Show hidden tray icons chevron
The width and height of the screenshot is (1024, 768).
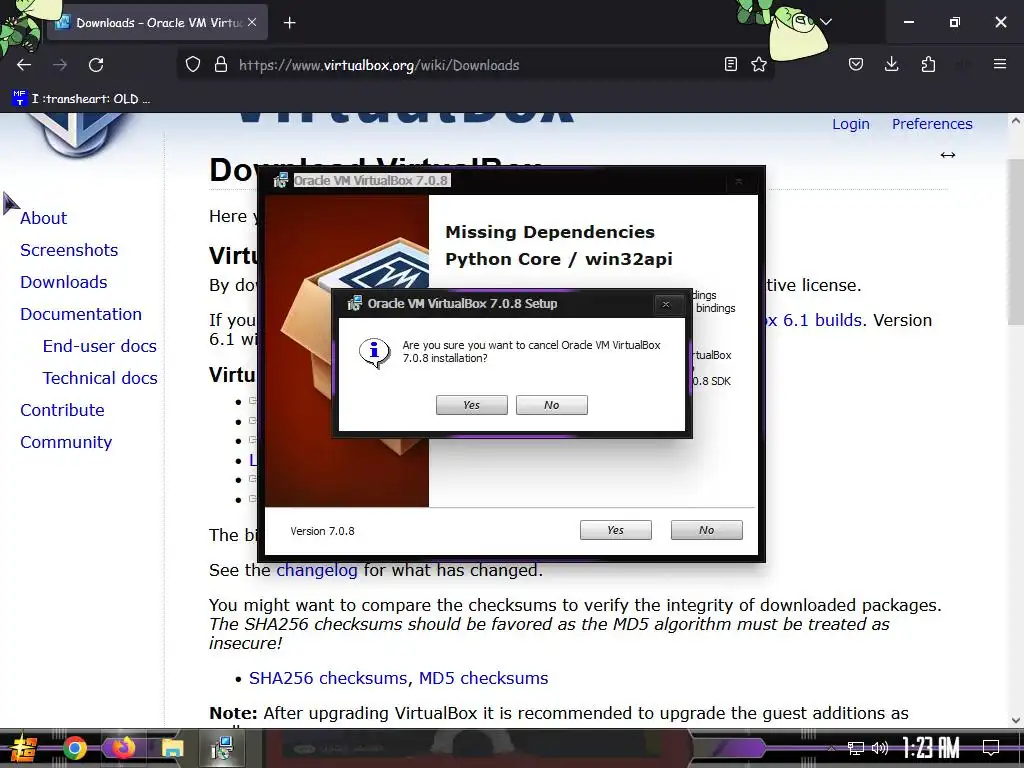coord(831,748)
